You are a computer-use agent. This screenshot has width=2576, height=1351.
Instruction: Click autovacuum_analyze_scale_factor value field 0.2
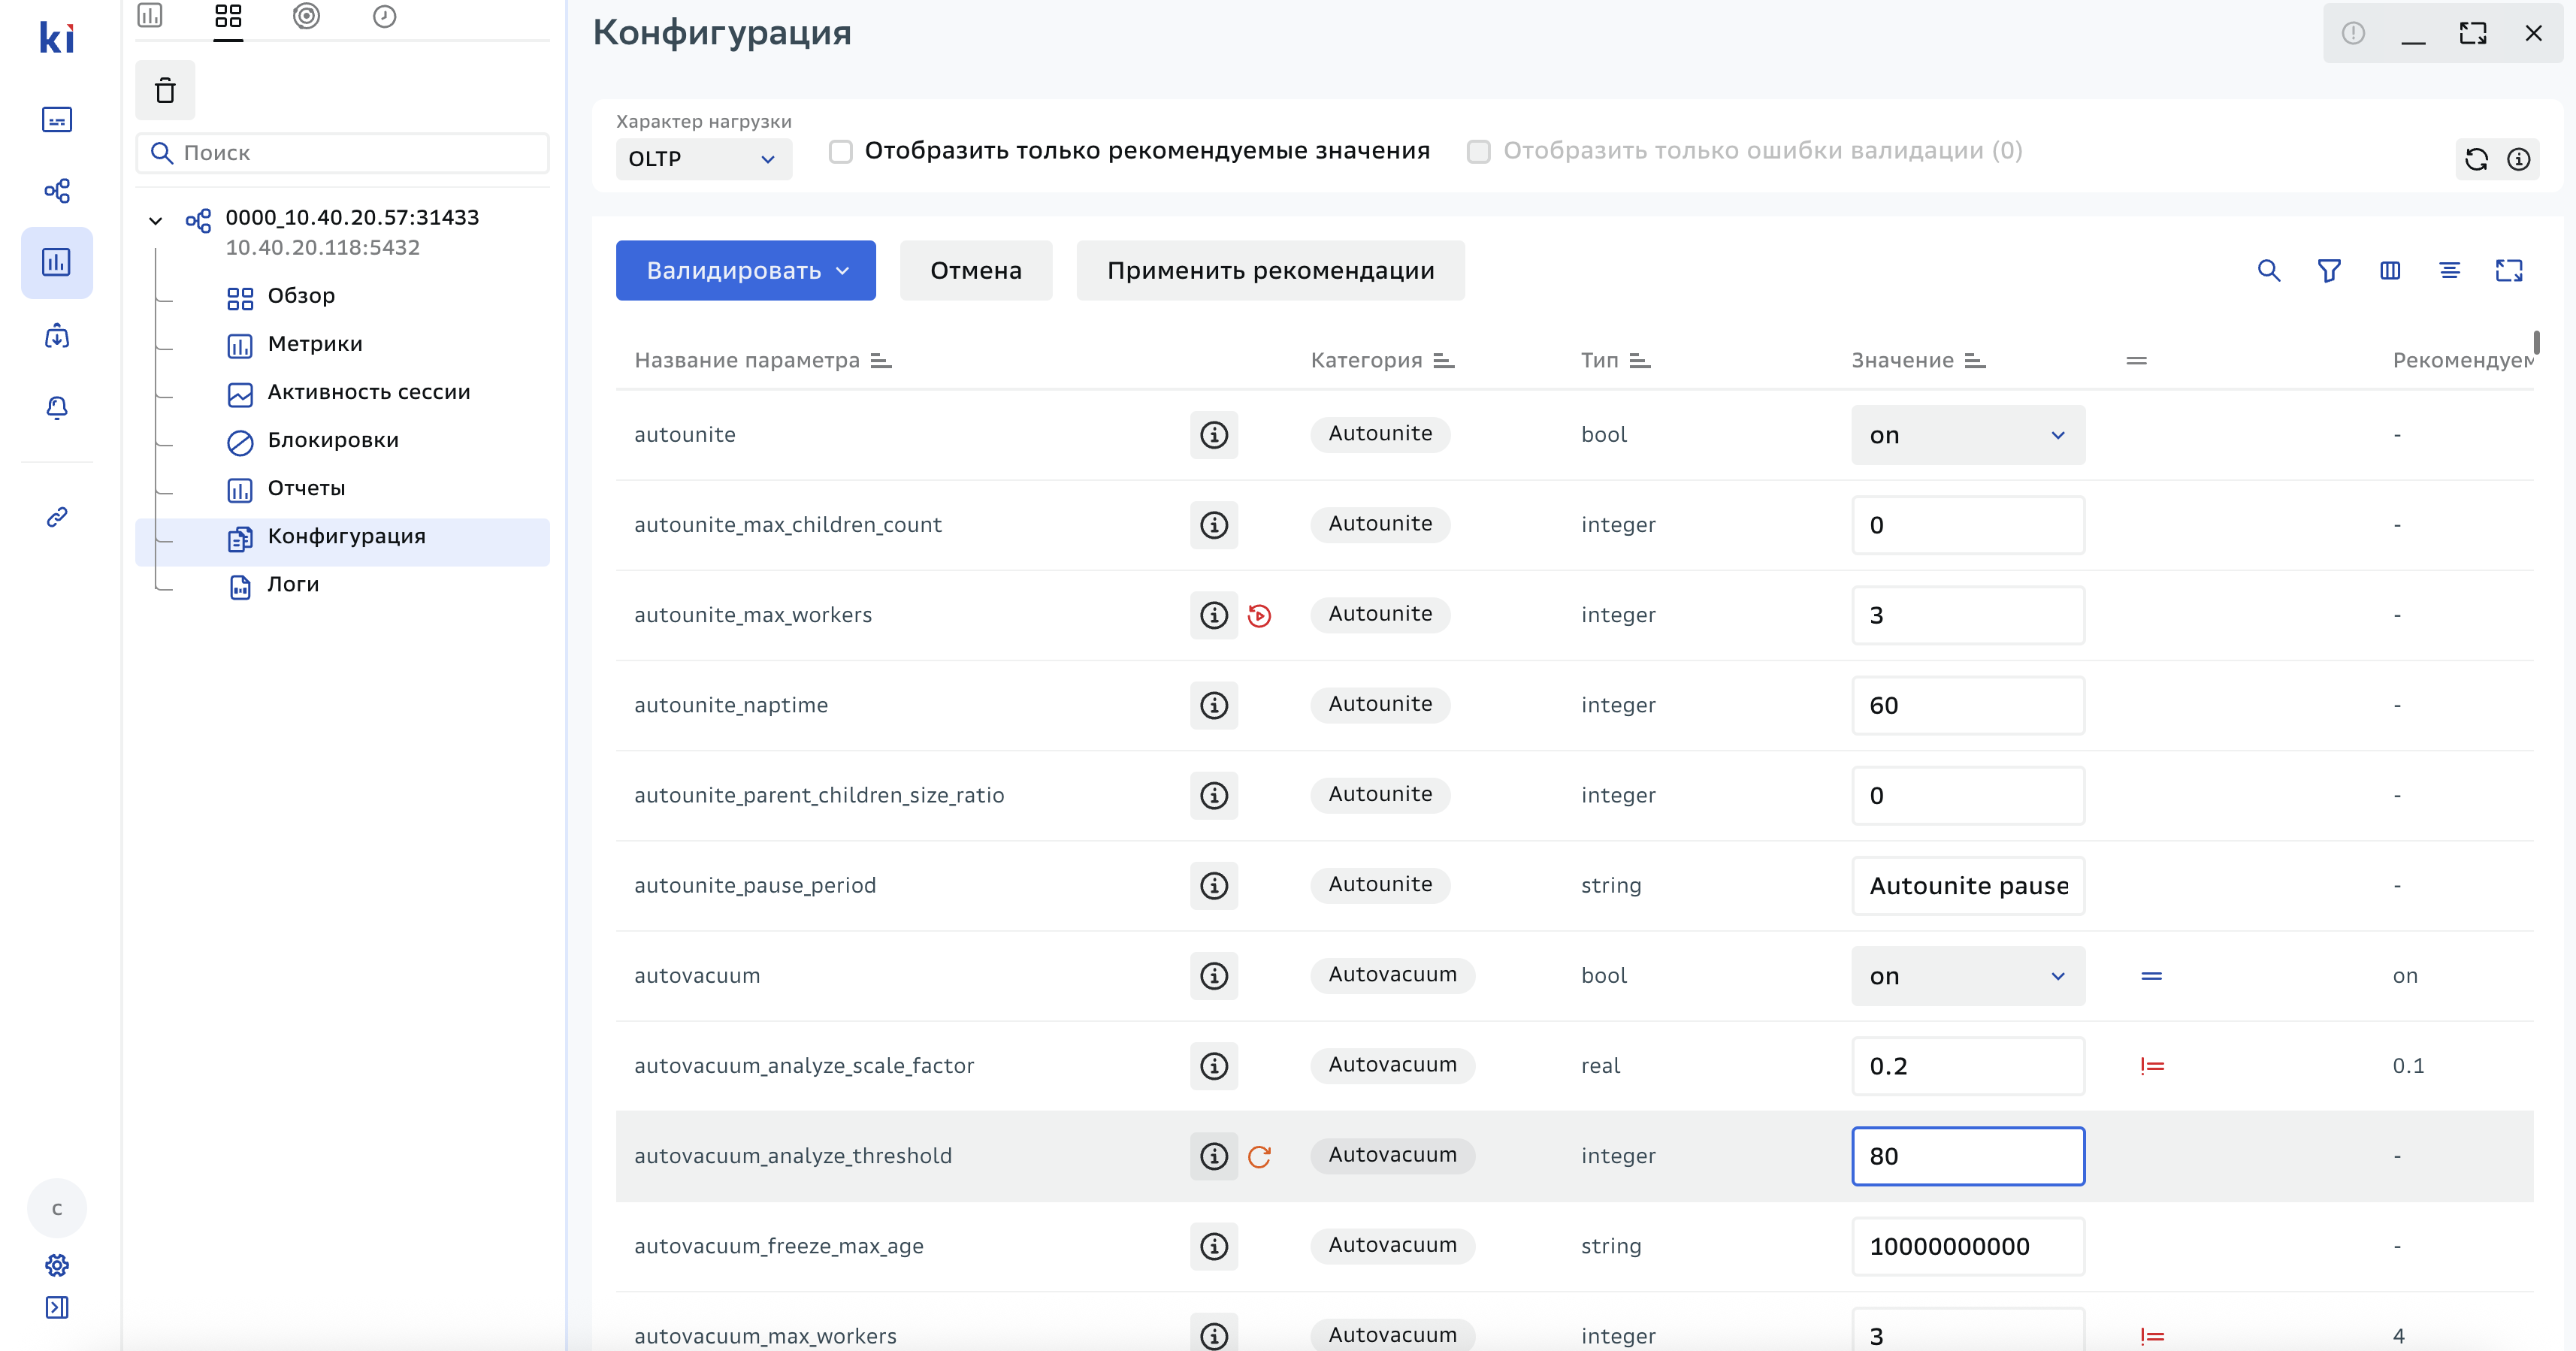pos(1968,1066)
